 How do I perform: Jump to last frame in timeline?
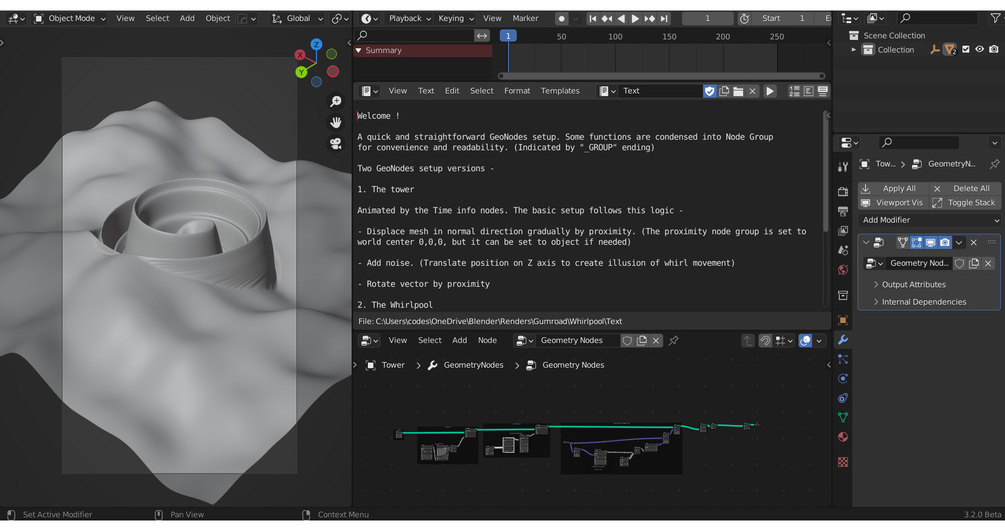click(664, 19)
